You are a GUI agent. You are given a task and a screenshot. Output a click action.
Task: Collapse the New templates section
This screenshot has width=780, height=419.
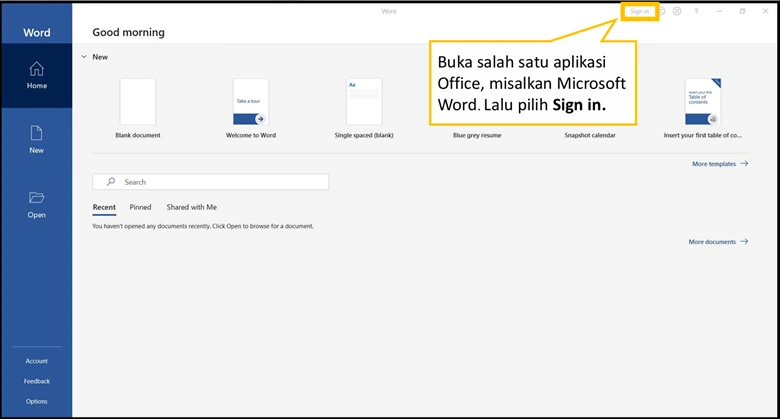84,57
